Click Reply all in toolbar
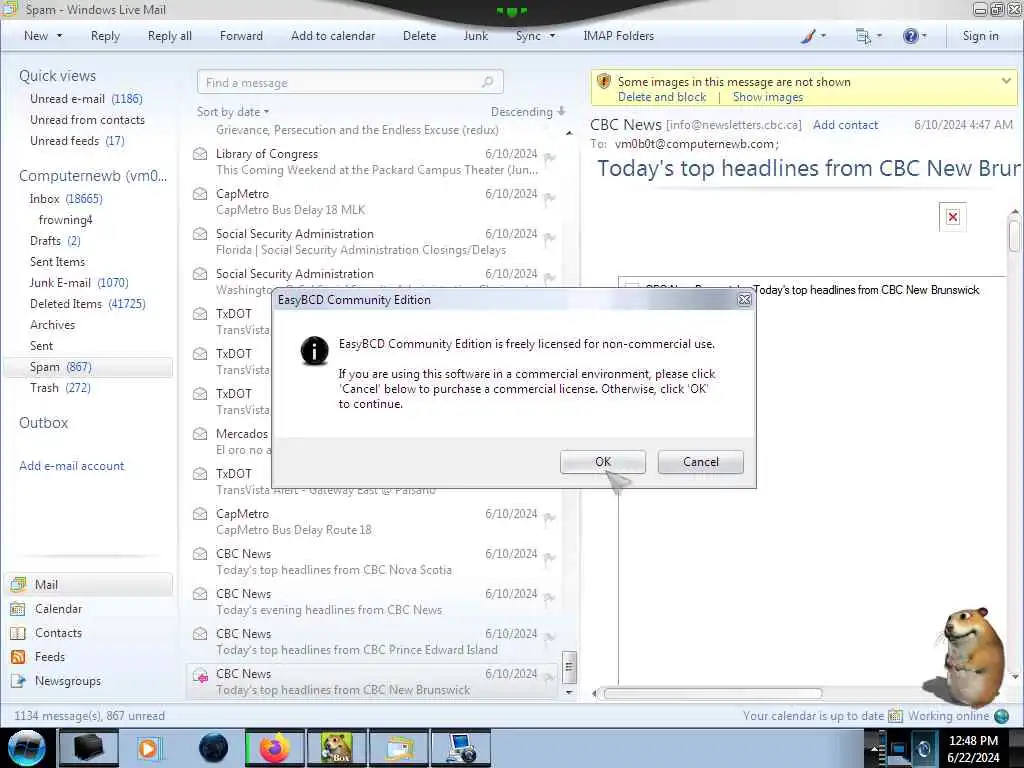 tap(170, 36)
